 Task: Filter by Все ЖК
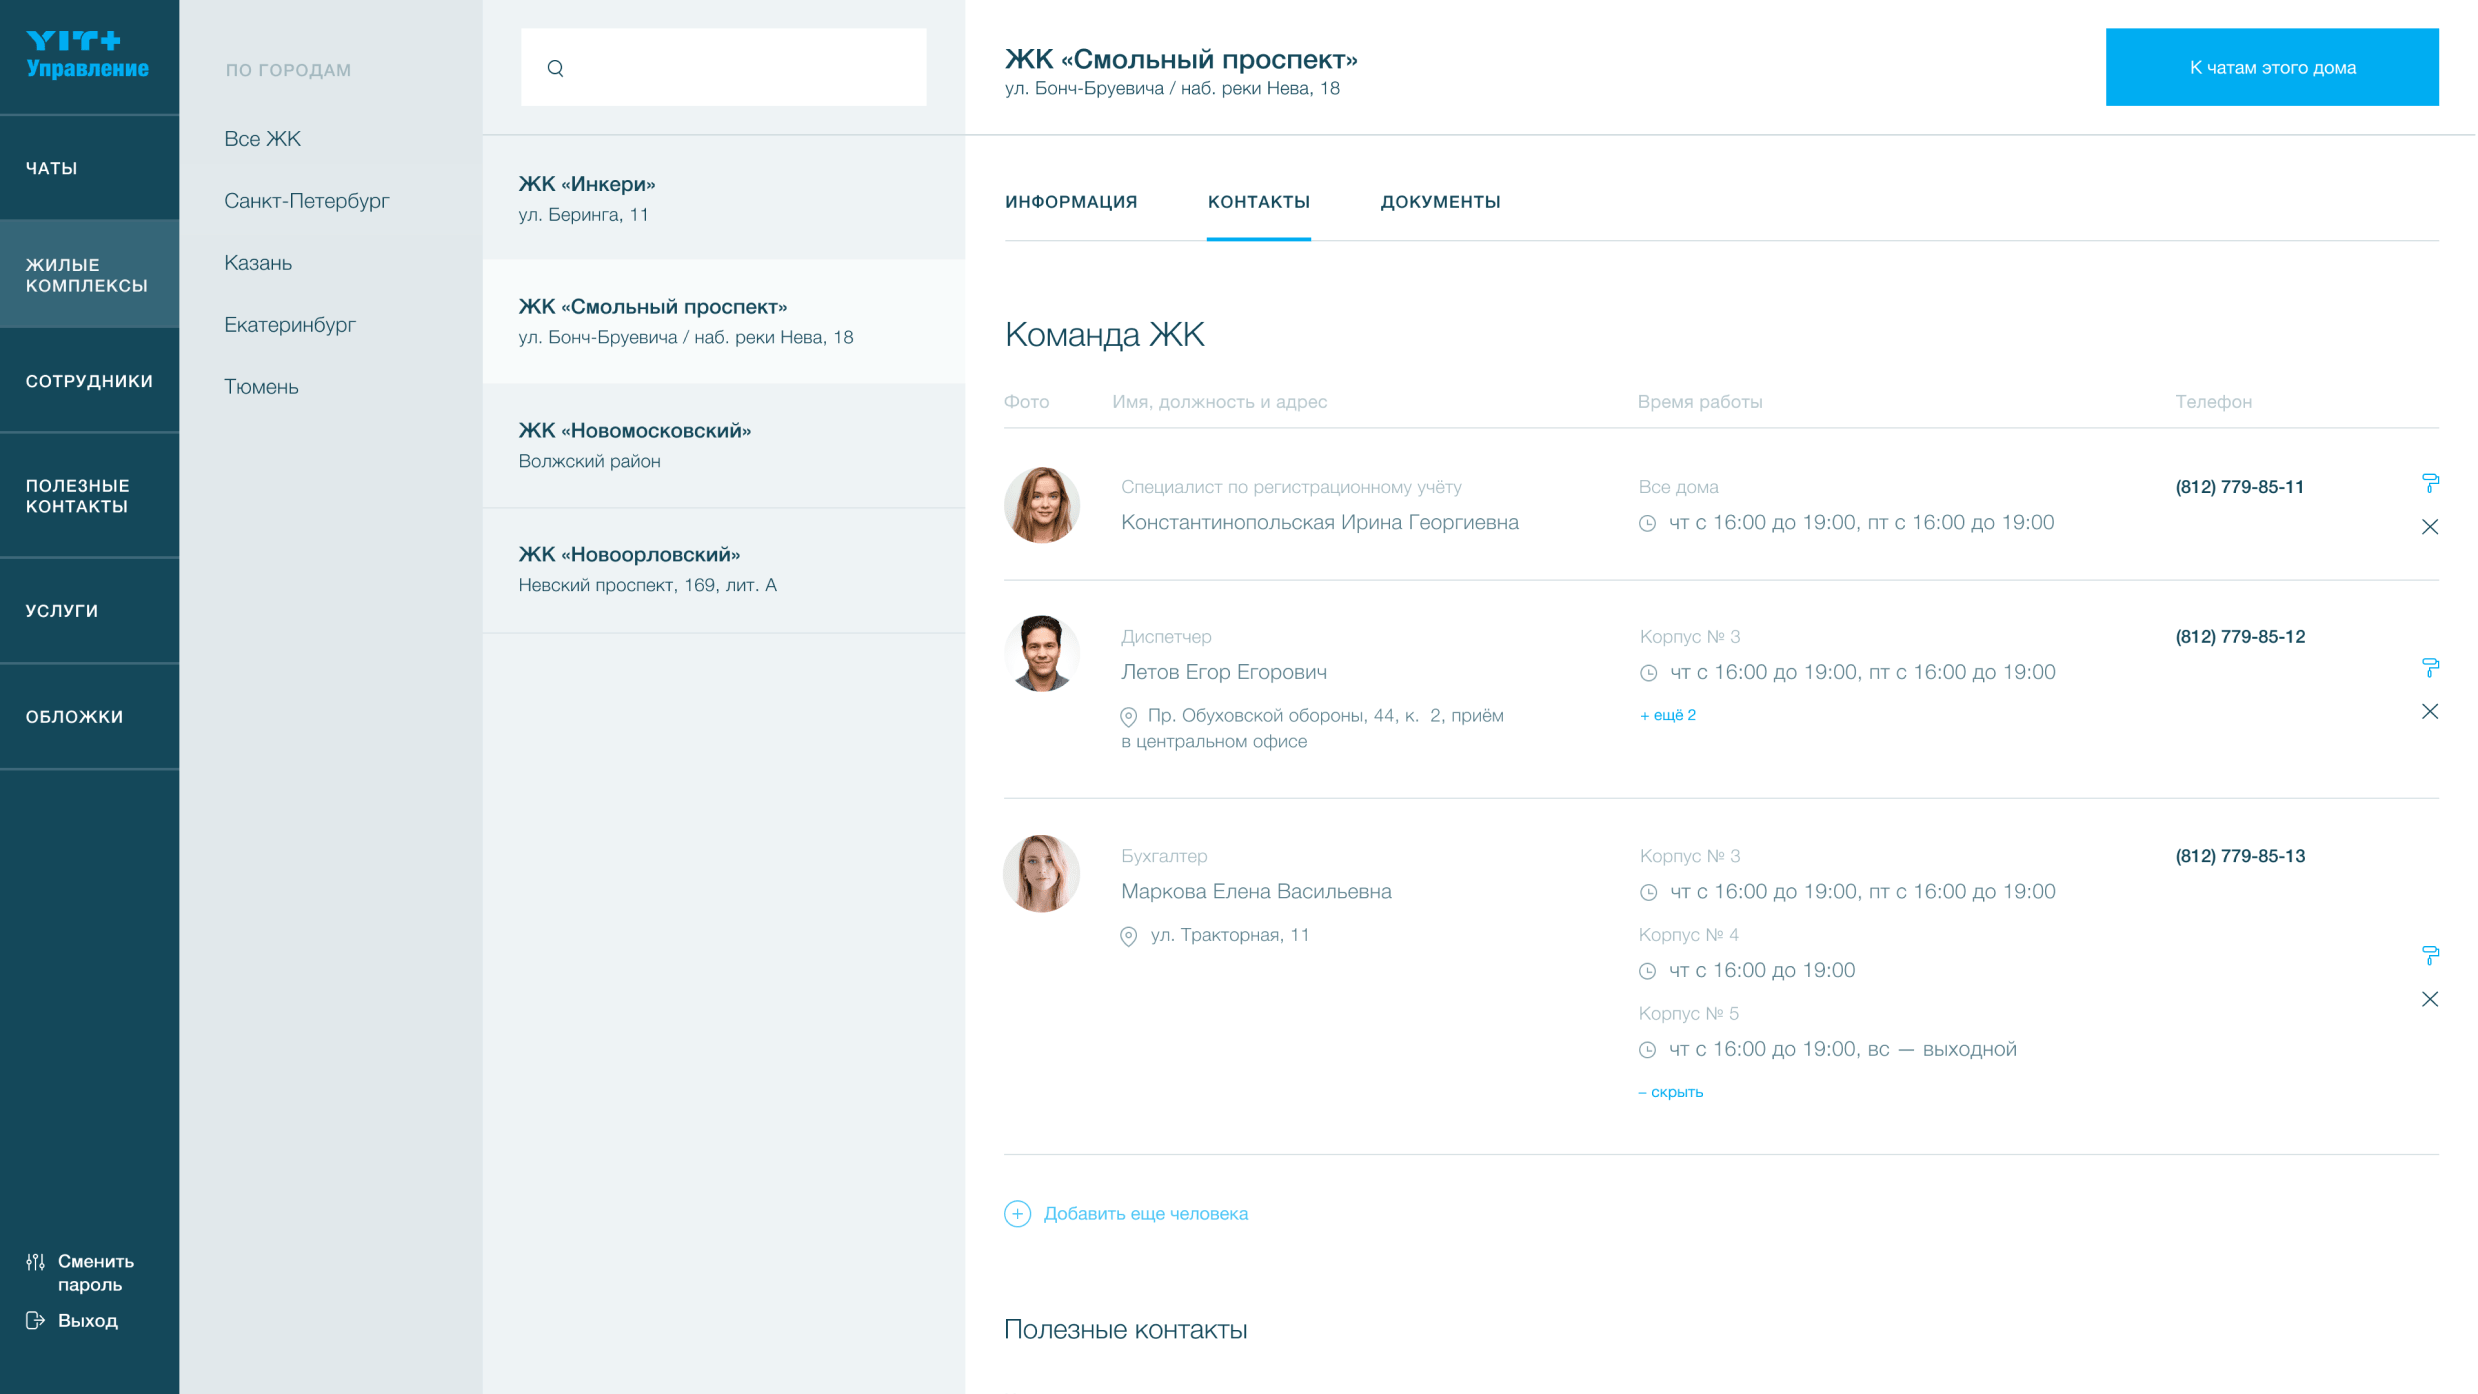tap(262, 139)
